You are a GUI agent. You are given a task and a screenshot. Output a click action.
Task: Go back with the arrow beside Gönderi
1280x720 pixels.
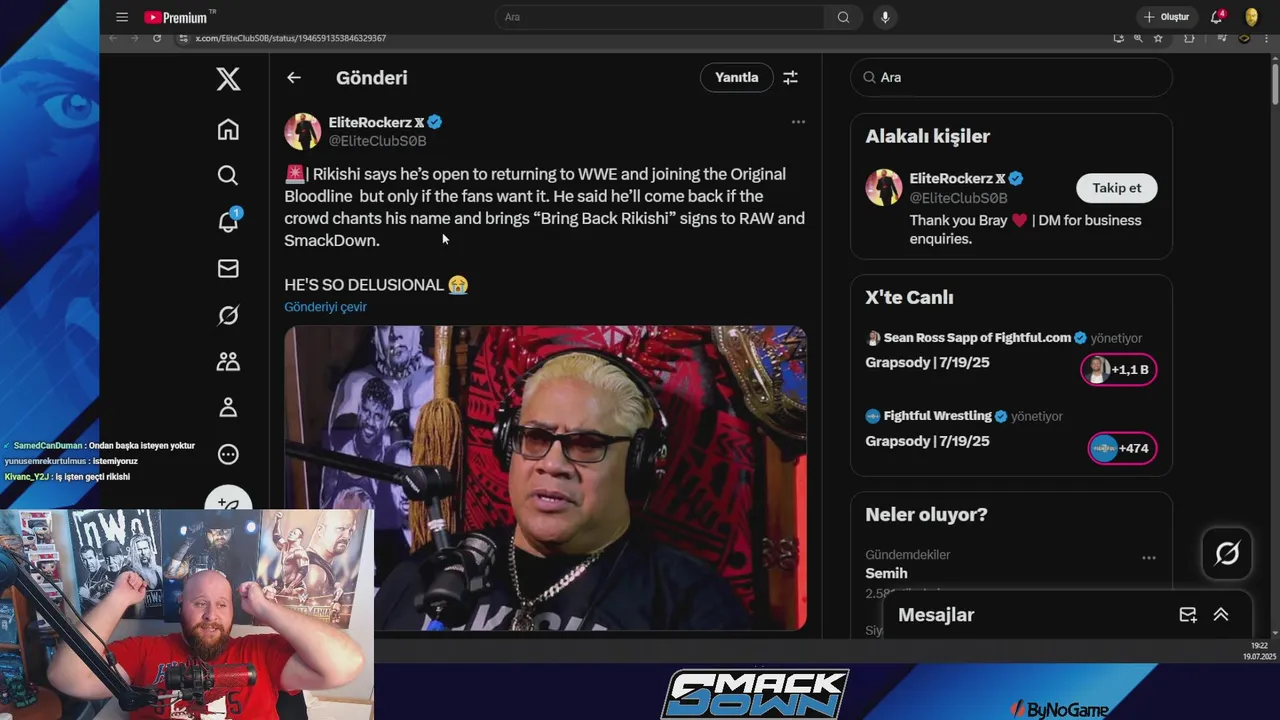tap(293, 77)
